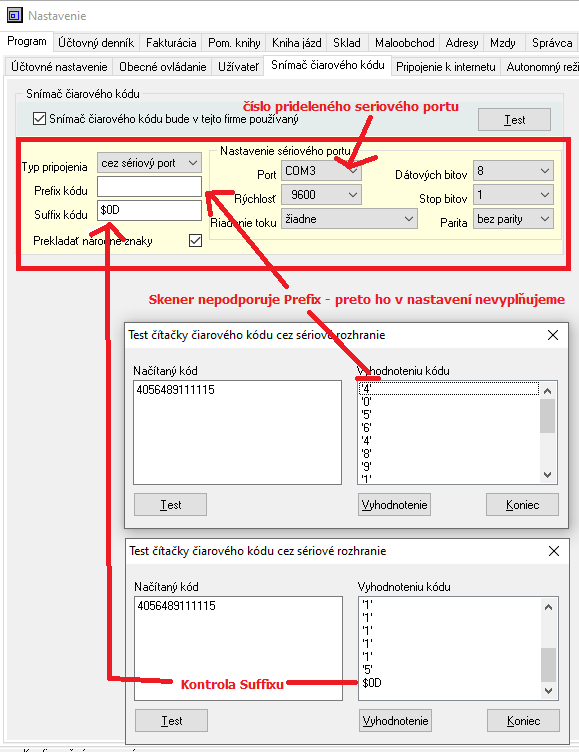Viewport: 579px width, 752px height.
Task: Click the Test button beside the checkbox
Action: [x=514, y=119]
